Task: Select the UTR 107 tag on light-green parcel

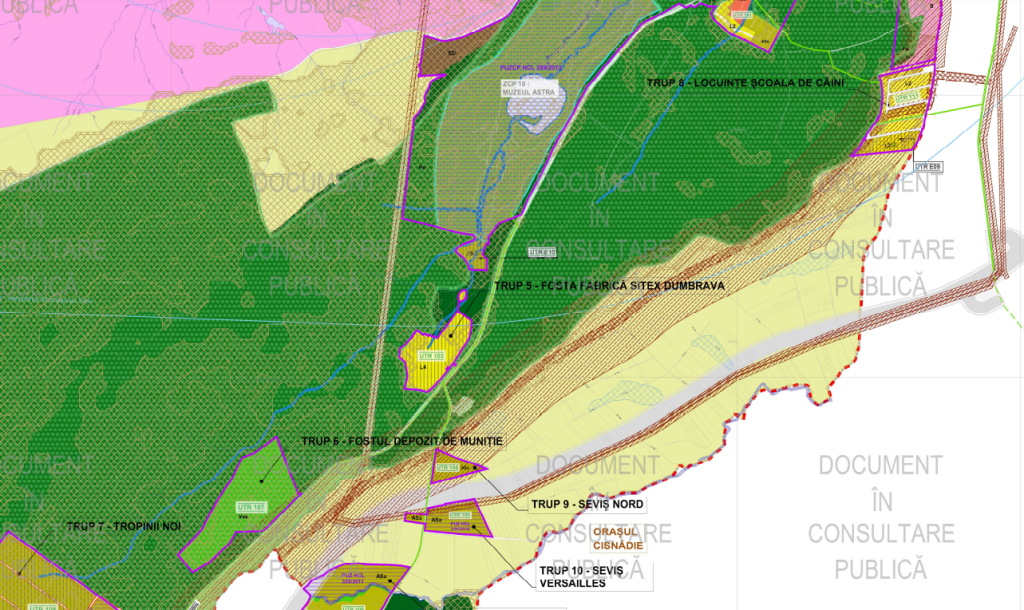Action: pos(253,506)
